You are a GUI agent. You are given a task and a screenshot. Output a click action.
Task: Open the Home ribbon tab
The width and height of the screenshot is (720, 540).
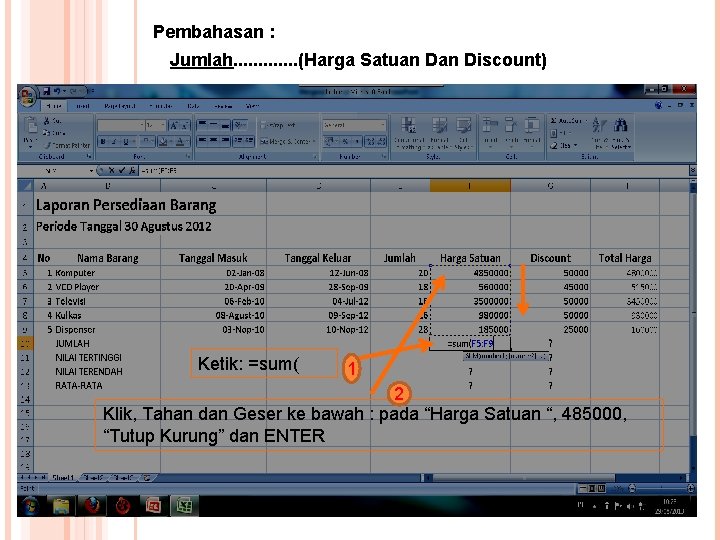54,106
